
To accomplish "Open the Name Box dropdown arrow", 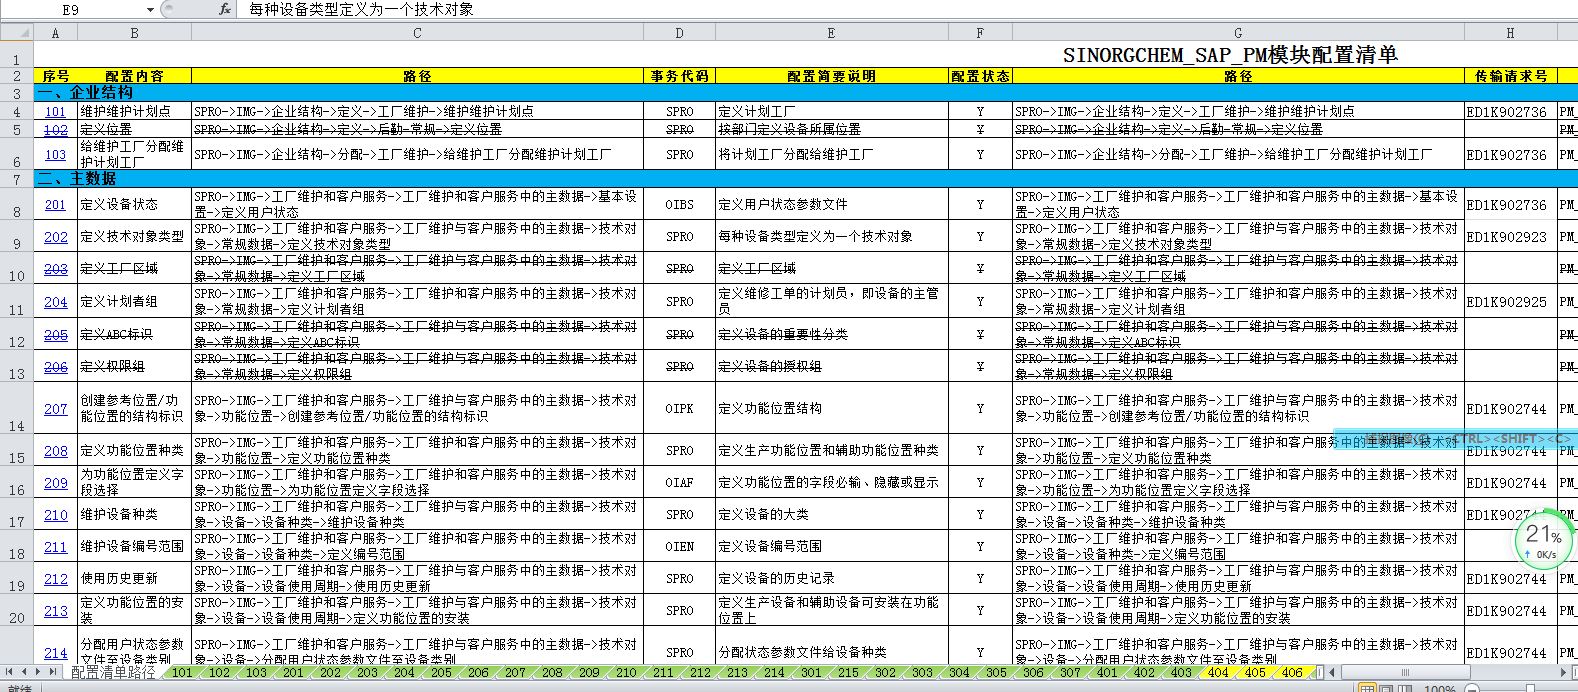I will (x=150, y=9).
